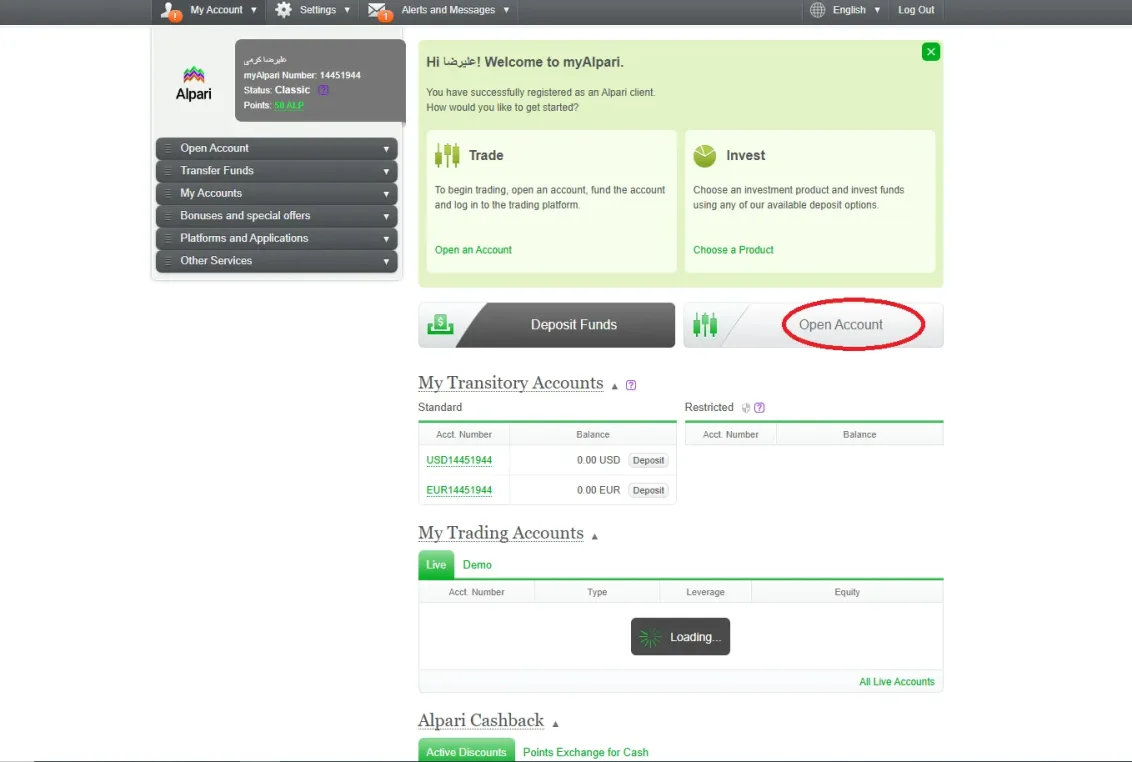Viewport: 1132px width, 762px height.
Task: Switch to the Demo accounts tab
Action: [x=477, y=565]
